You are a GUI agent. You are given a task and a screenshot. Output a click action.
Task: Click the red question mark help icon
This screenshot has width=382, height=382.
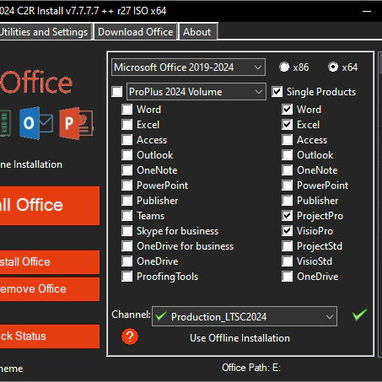point(130,337)
